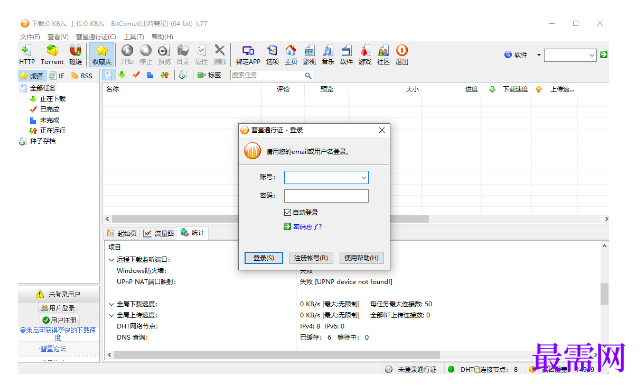644x389 pixels.
Task: Open the Help(H) menu
Action: (162, 37)
